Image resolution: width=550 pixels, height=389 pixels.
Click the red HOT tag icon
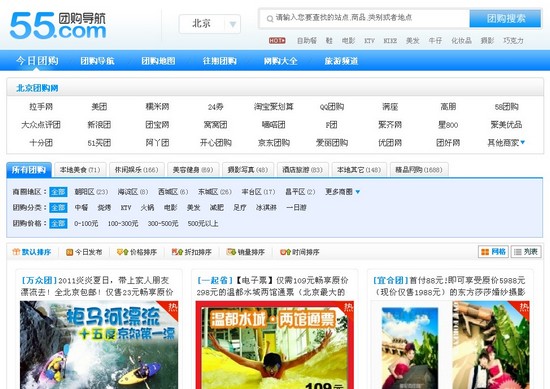click(x=277, y=41)
